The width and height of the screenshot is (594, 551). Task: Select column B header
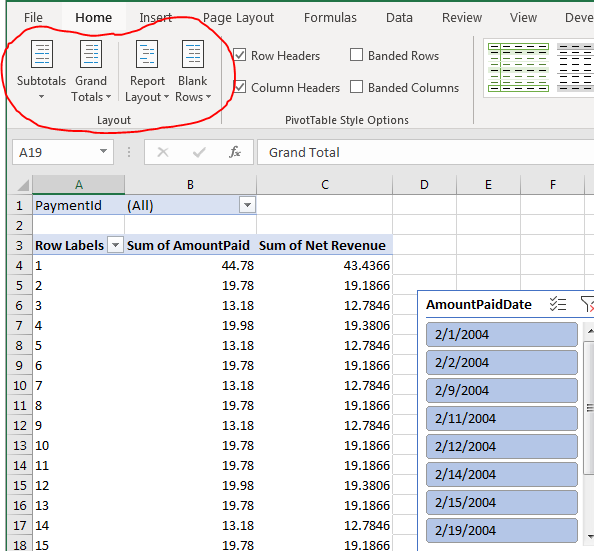pyautogui.click(x=191, y=185)
